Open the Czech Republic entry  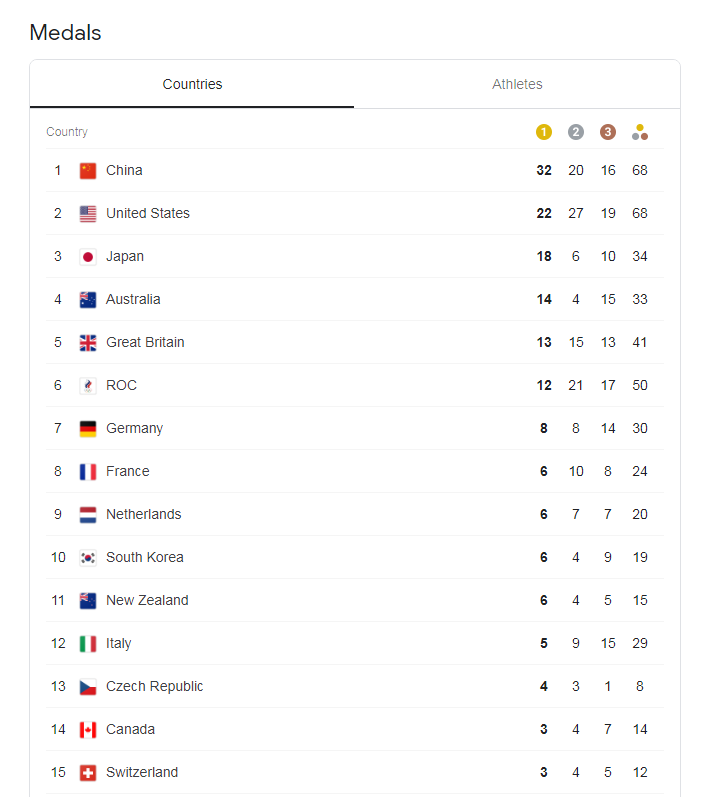[x=355, y=686]
